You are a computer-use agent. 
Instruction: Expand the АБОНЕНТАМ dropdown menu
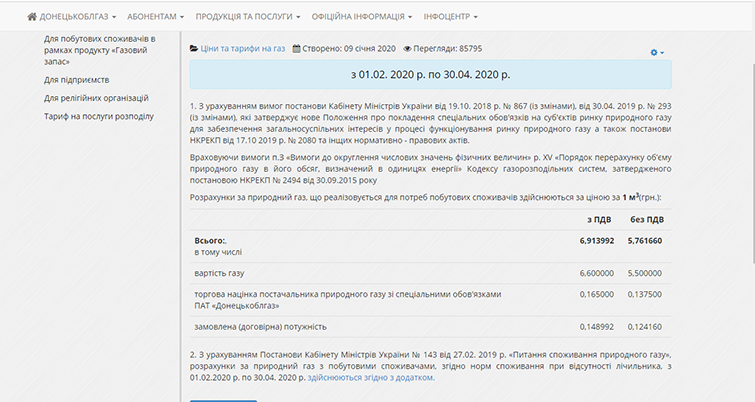156,16
